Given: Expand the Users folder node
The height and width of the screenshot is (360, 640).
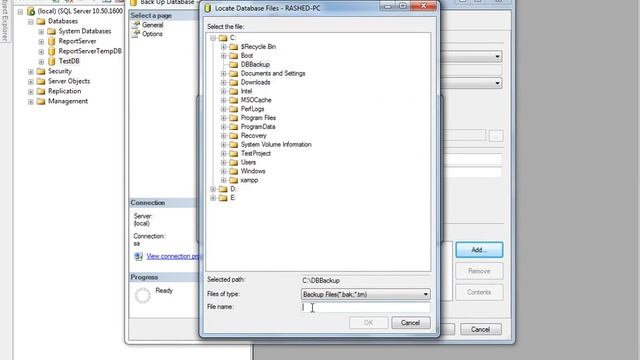Looking at the screenshot, I should click(x=224, y=162).
